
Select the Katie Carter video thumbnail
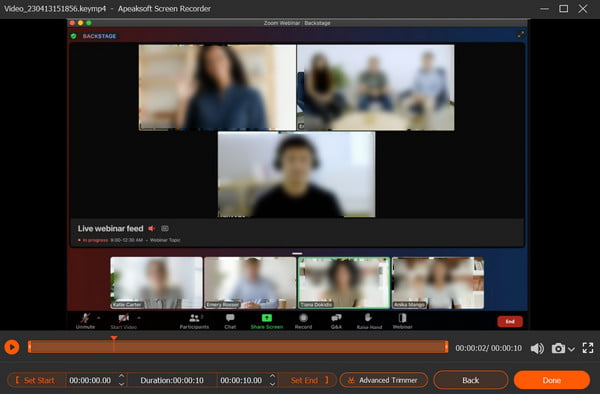pyautogui.click(x=156, y=283)
